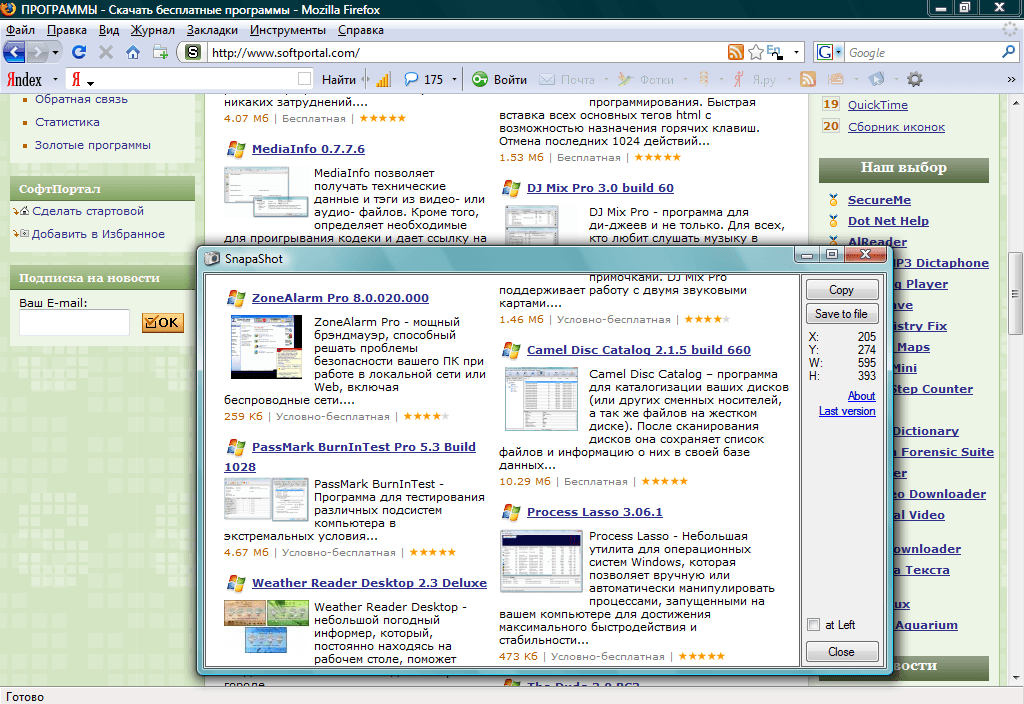Click the Ваш E-mail input field
The width and height of the screenshot is (1024, 704).
click(x=74, y=323)
